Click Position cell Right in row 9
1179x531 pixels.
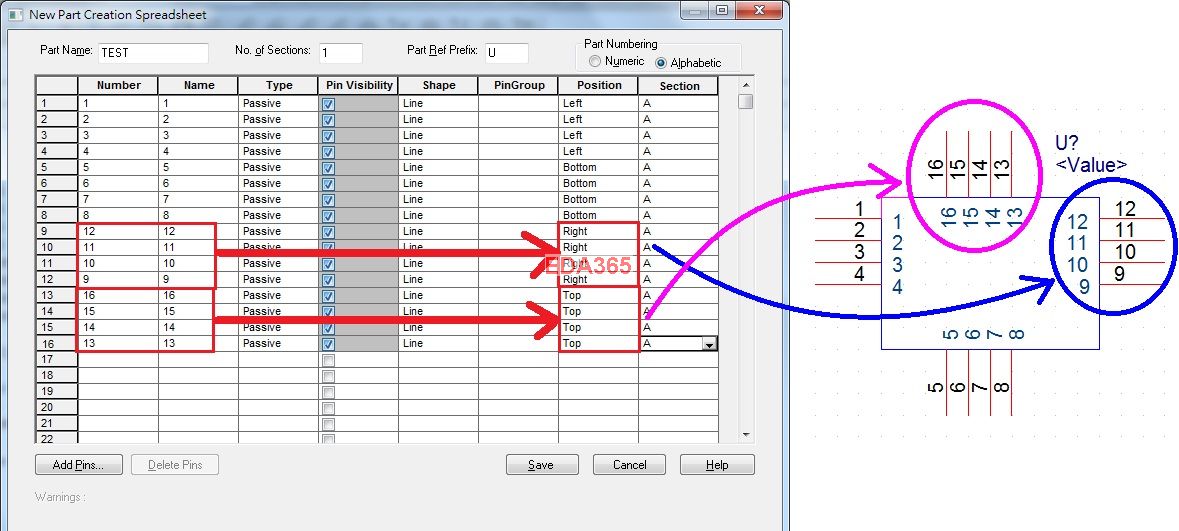(599, 232)
